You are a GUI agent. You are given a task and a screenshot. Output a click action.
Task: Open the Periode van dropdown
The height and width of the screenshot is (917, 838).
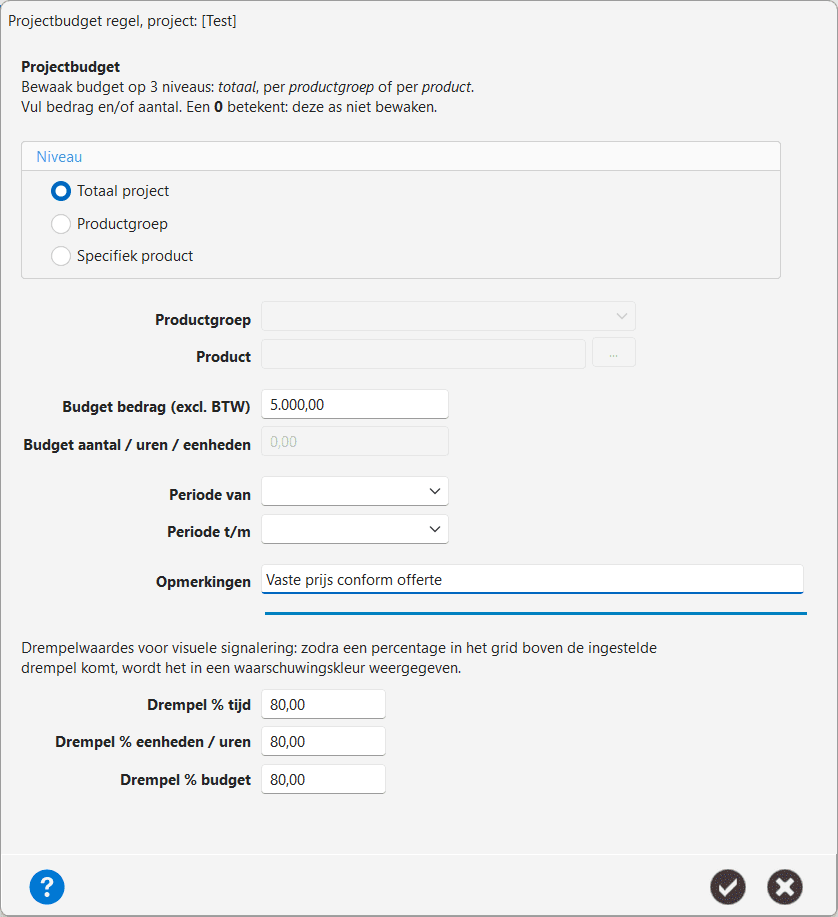[x=354, y=491]
